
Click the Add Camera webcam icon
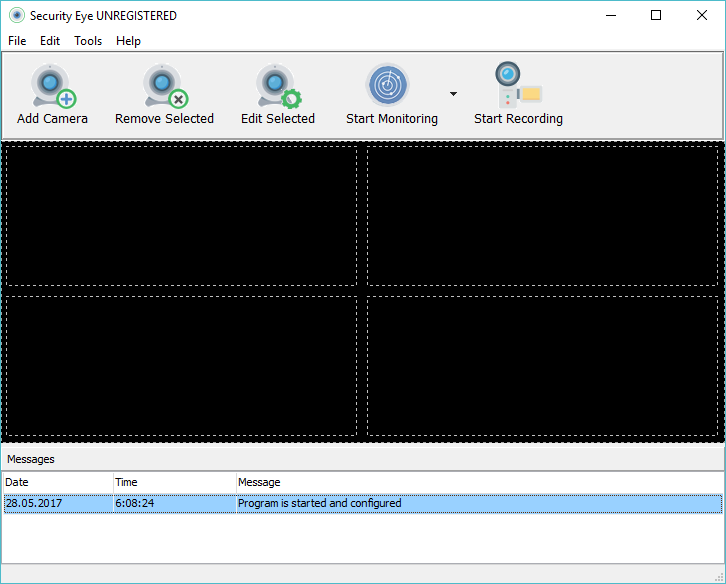click(x=53, y=86)
